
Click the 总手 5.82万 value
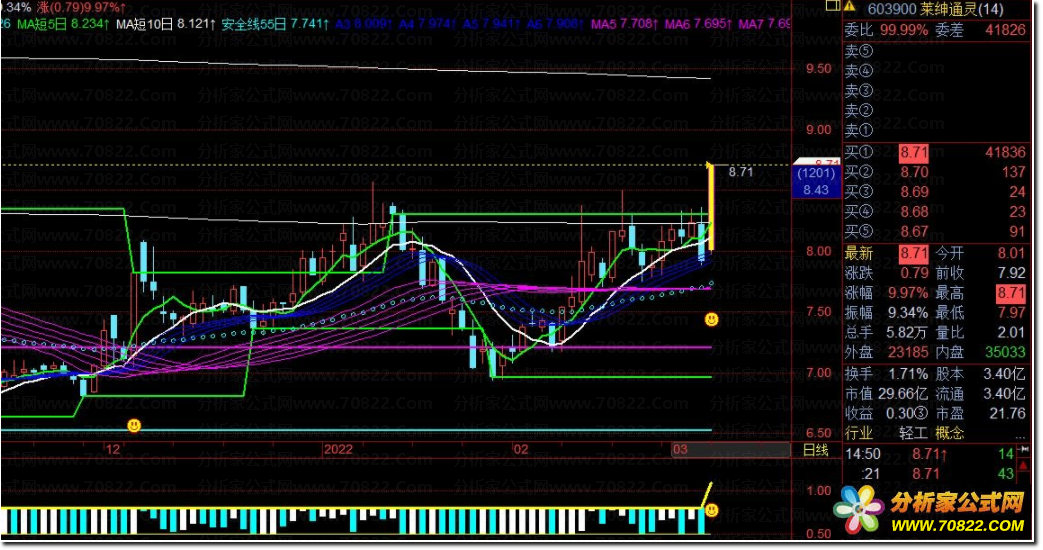click(x=906, y=333)
